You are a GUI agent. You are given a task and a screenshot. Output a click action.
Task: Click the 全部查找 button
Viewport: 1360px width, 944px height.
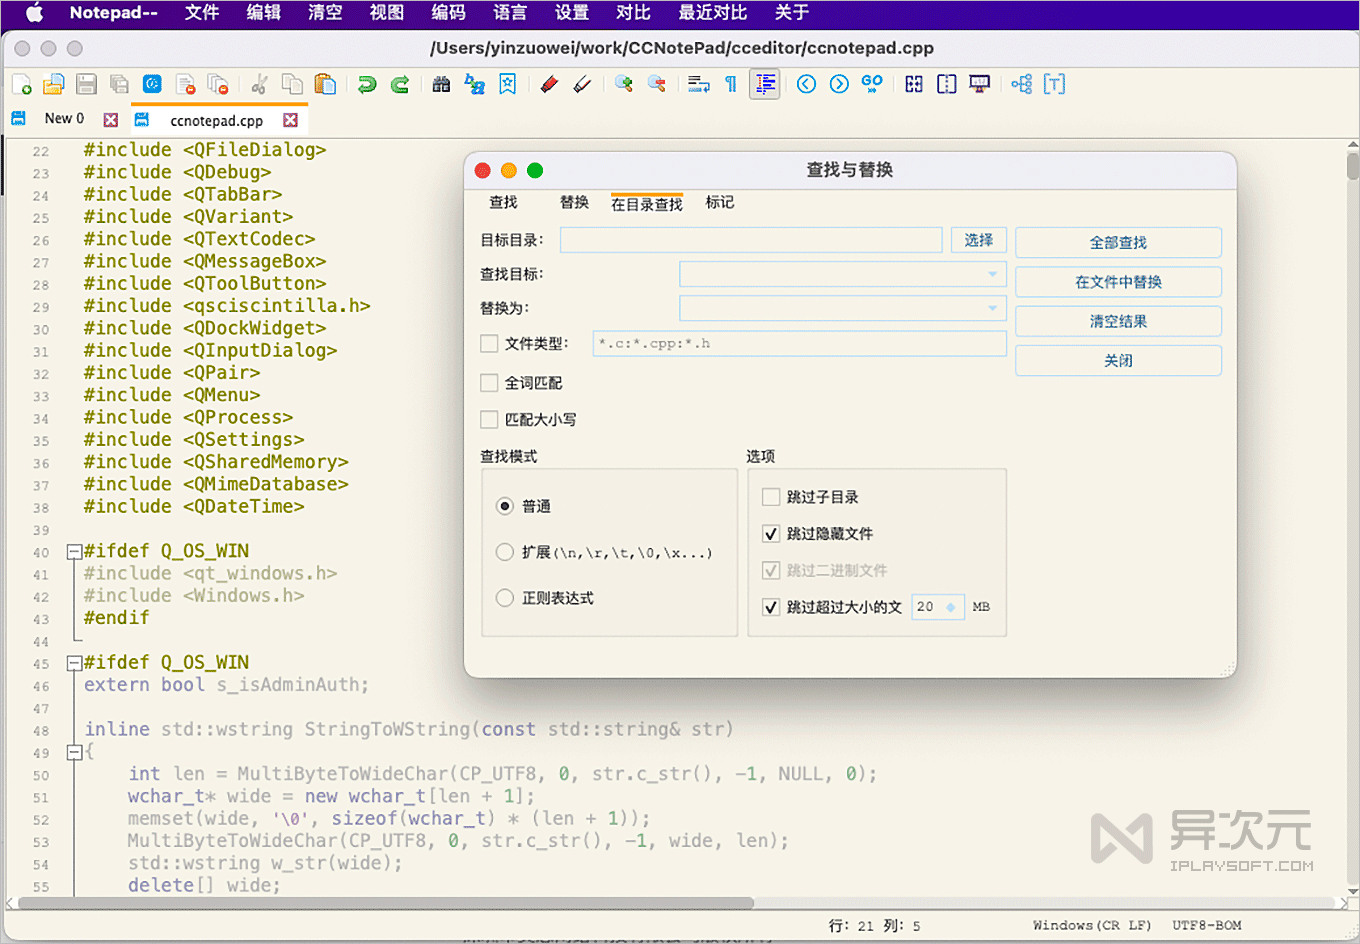tap(1117, 242)
